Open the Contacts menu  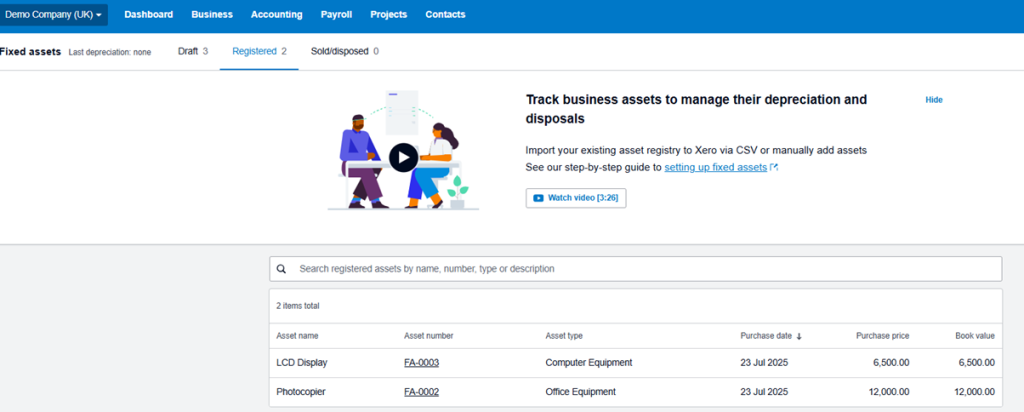click(x=445, y=15)
